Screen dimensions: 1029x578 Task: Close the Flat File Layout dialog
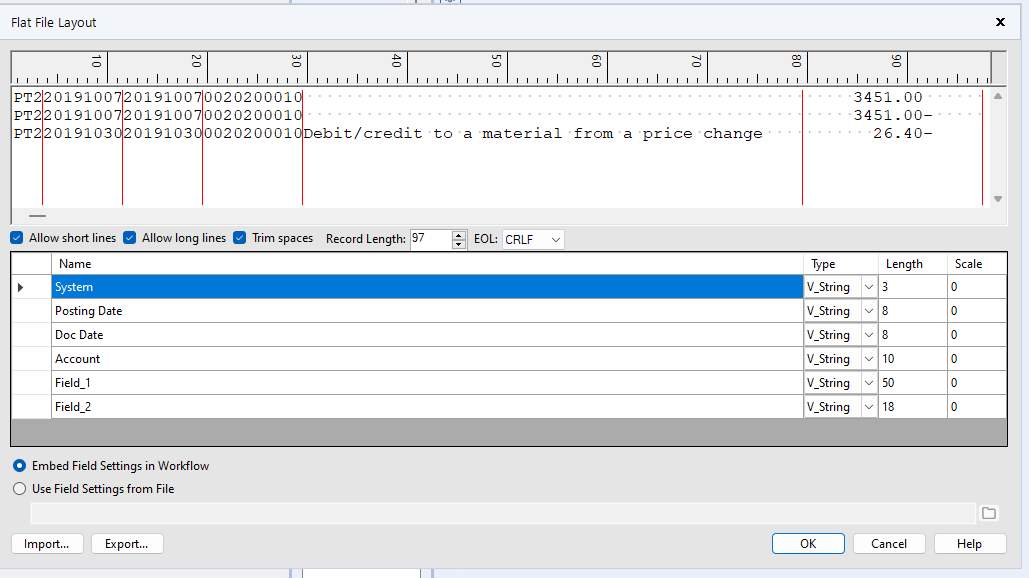coord(999,21)
